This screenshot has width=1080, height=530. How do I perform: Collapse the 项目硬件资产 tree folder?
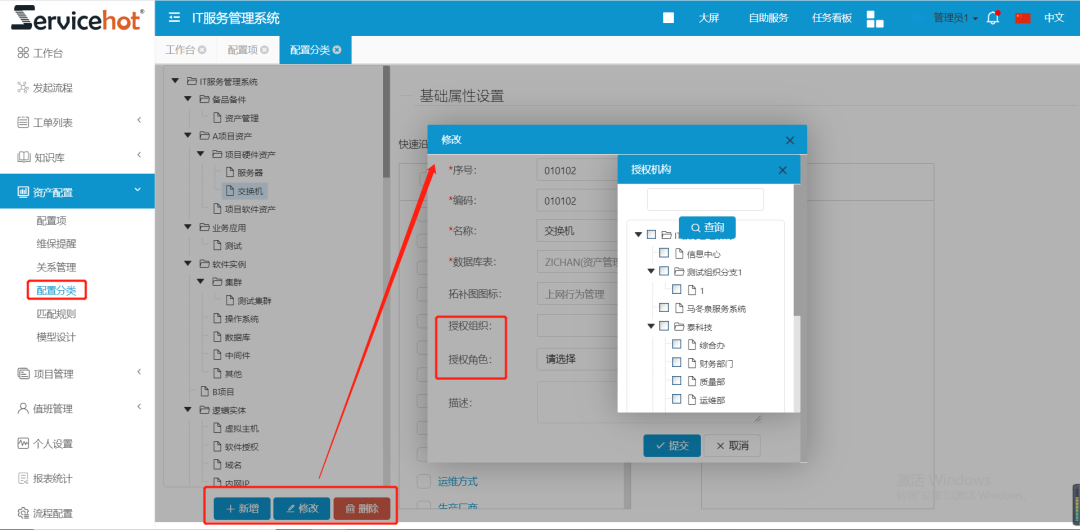click(x=203, y=155)
